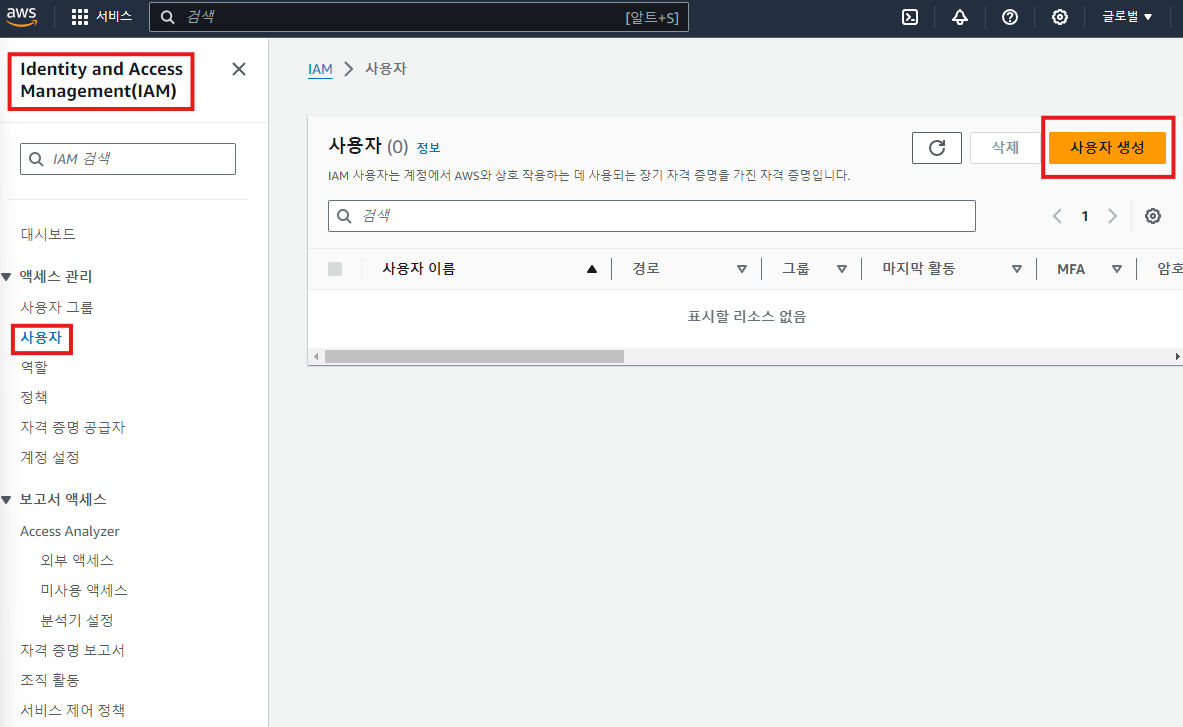Open 자격 증명 공급자 in the sidebar
The image size is (1183, 727).
point(72,428)
